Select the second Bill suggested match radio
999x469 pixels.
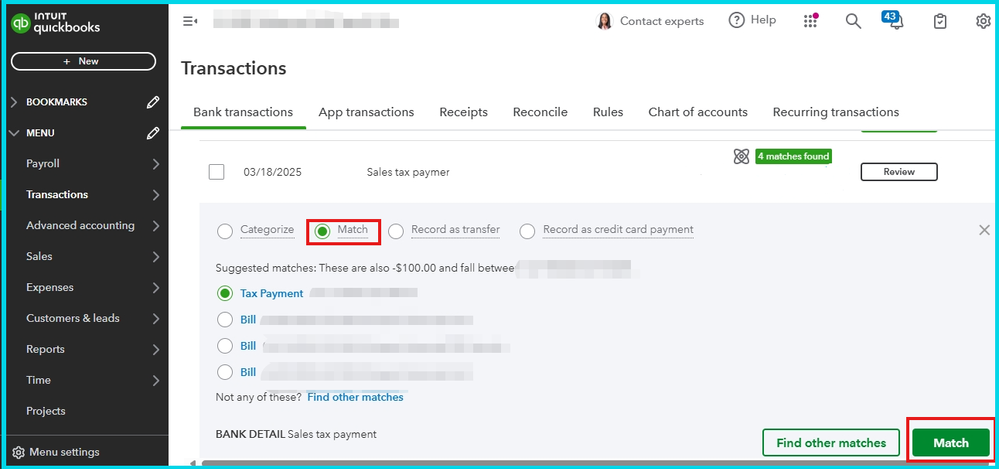[224, 345]
